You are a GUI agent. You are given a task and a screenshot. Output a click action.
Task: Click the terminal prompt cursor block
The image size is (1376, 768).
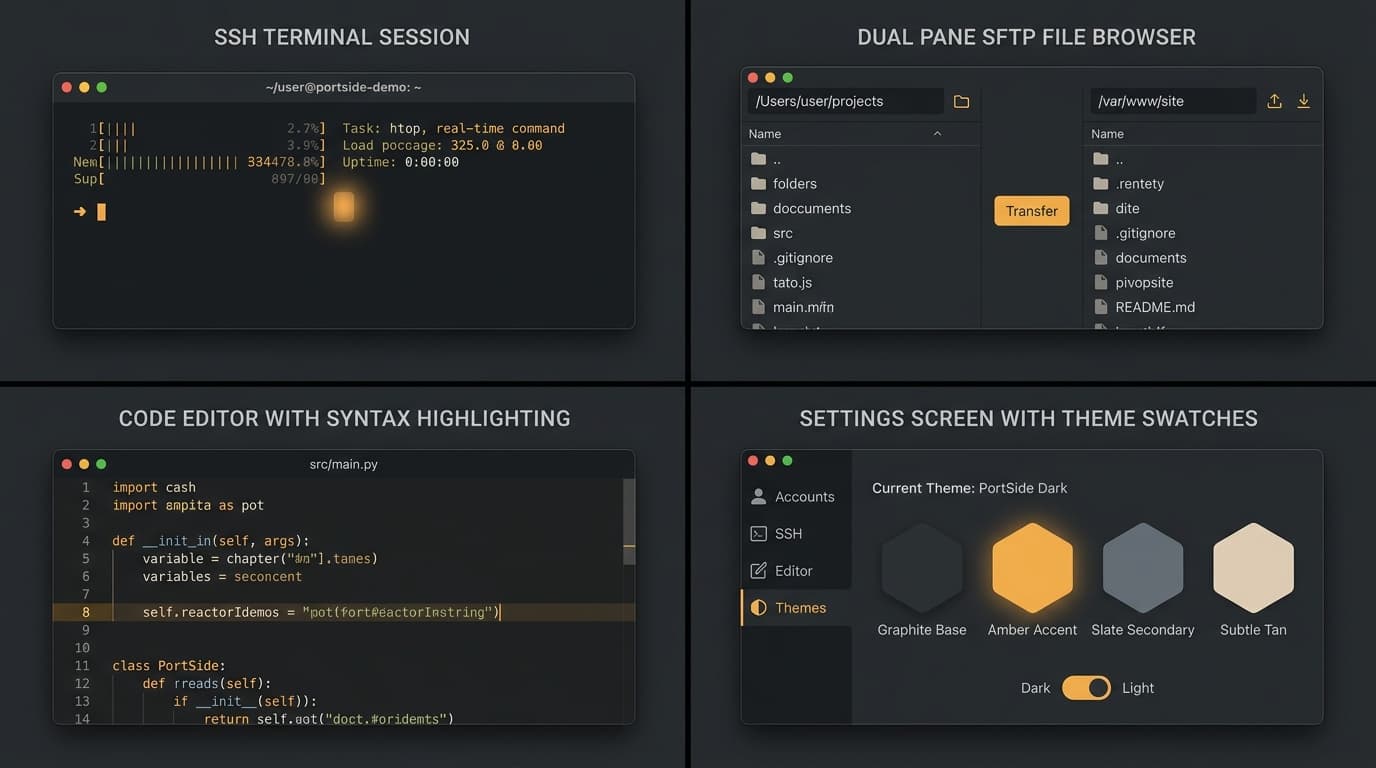pos(101,212)
